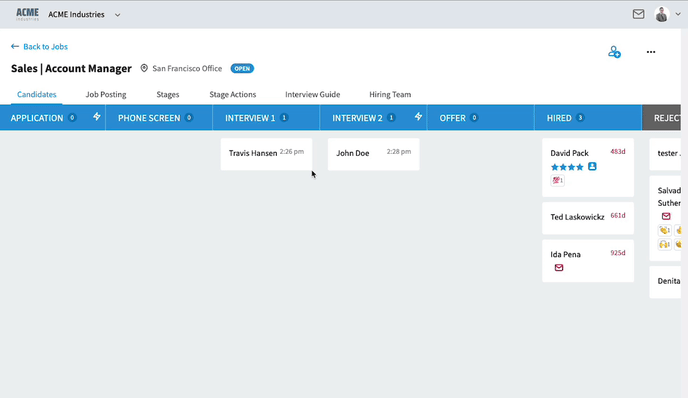
Task: Click David Pack's four-star rating
Action: (x=567, y=167)
